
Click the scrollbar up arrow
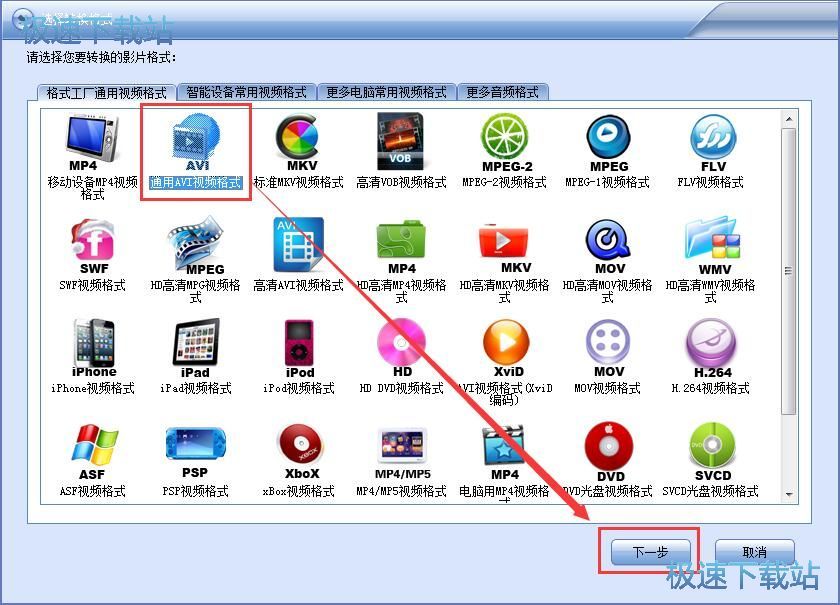pyautogui.click(x=789, y=118)
